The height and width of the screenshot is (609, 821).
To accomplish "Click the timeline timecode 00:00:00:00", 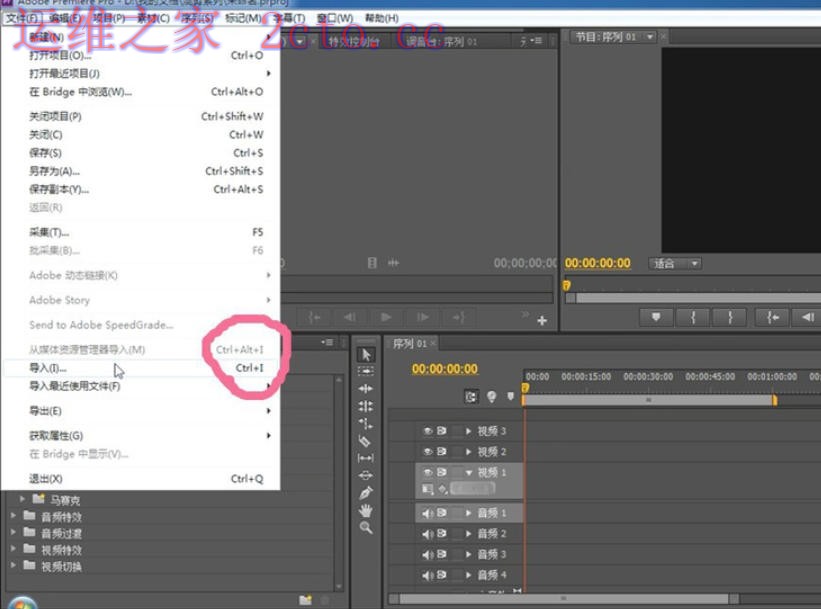I will point(445,369).
